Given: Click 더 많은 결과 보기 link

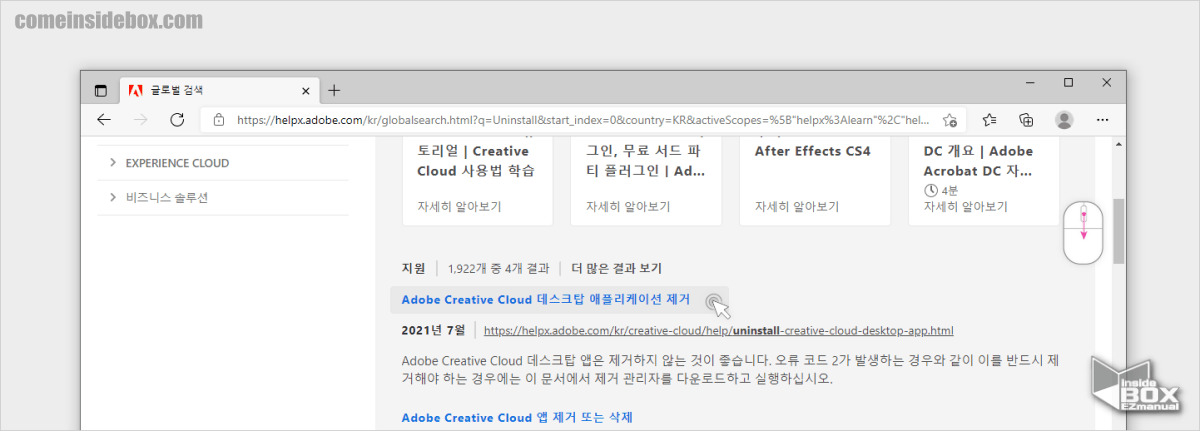Looking at the screenshot, I should coord(617,268).
